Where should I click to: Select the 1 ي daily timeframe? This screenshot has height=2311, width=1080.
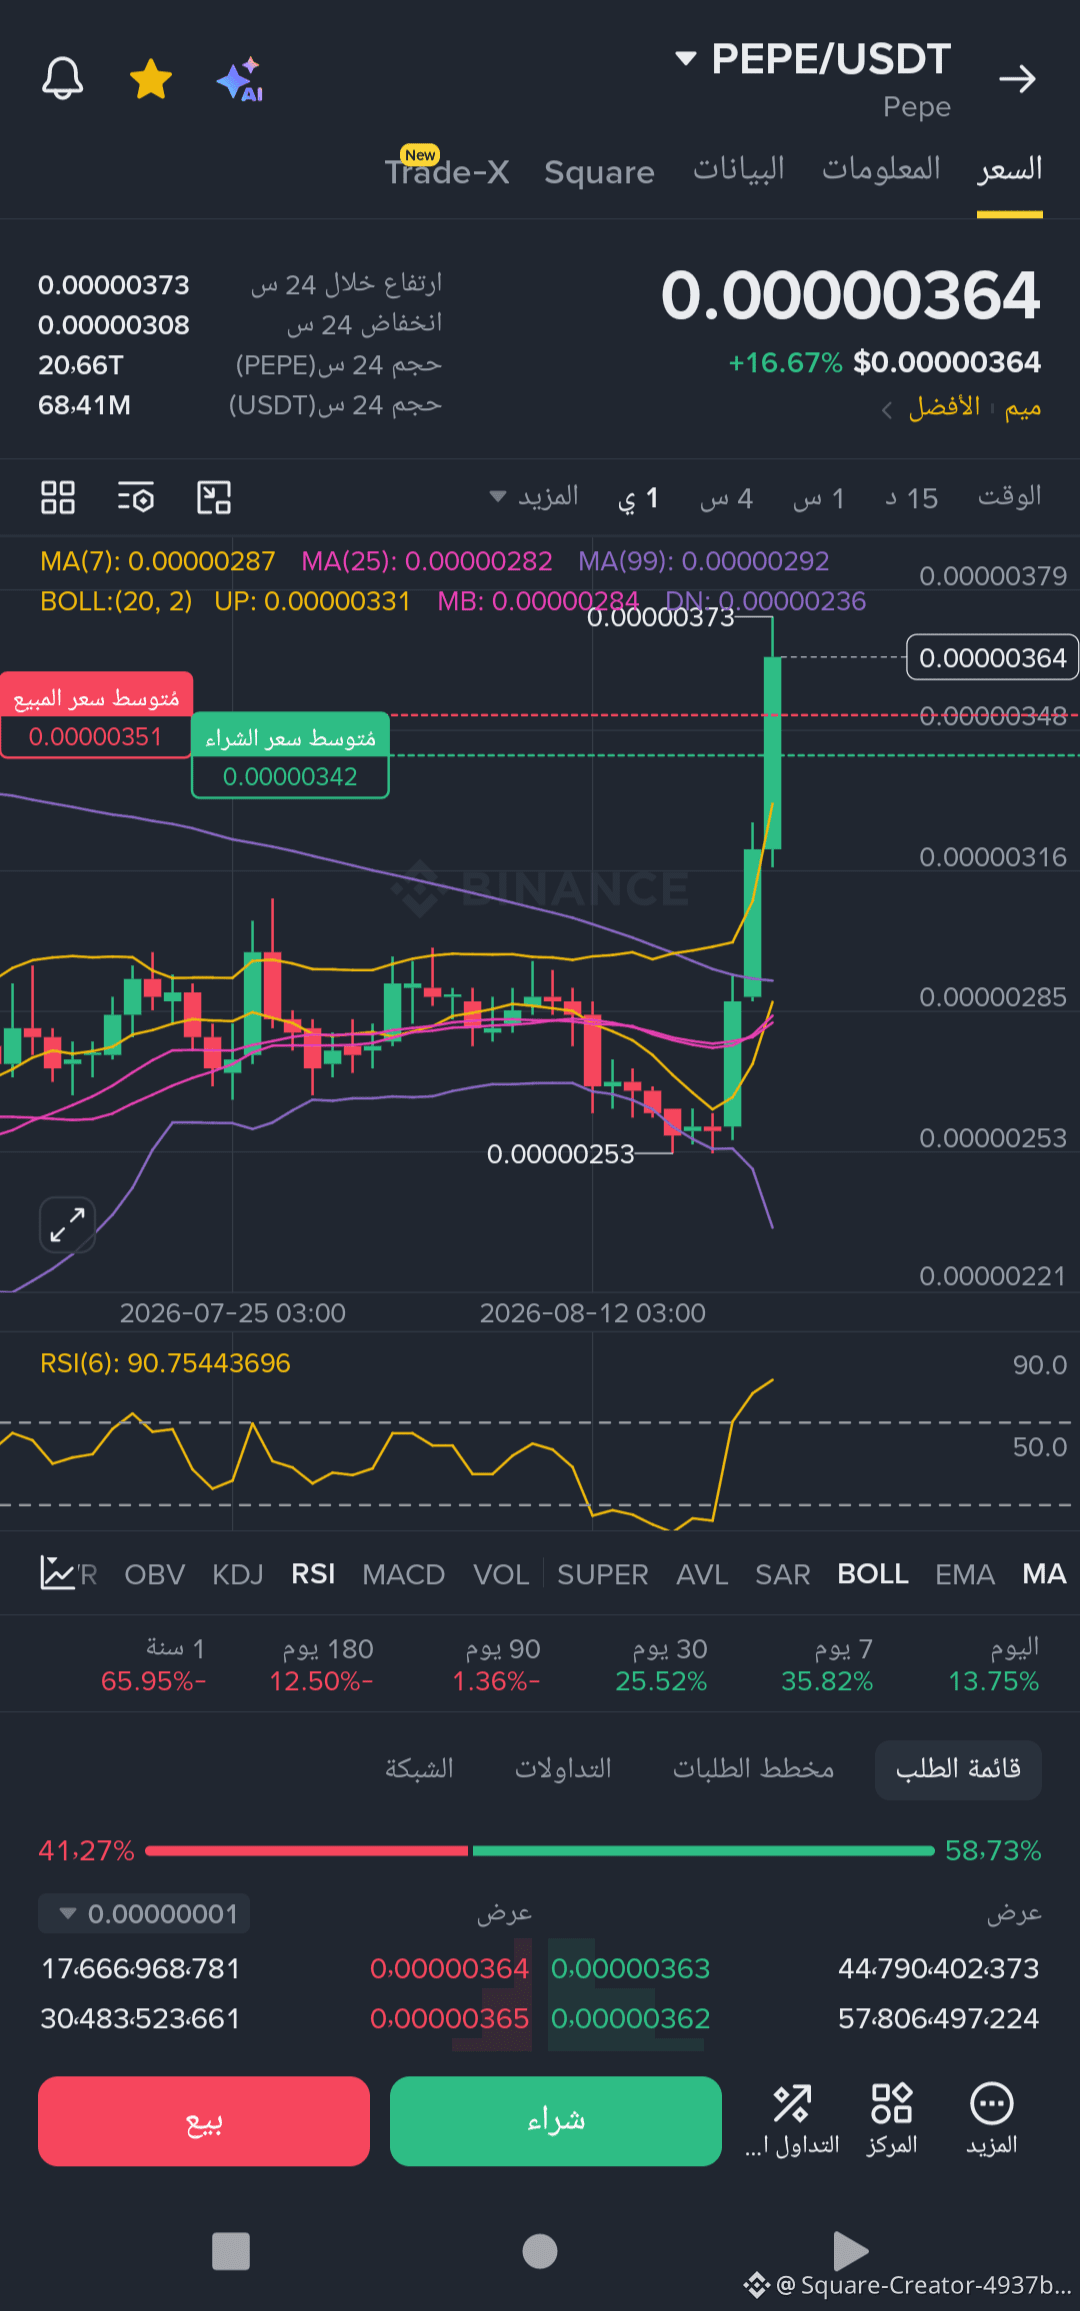[x=639, y=498]
